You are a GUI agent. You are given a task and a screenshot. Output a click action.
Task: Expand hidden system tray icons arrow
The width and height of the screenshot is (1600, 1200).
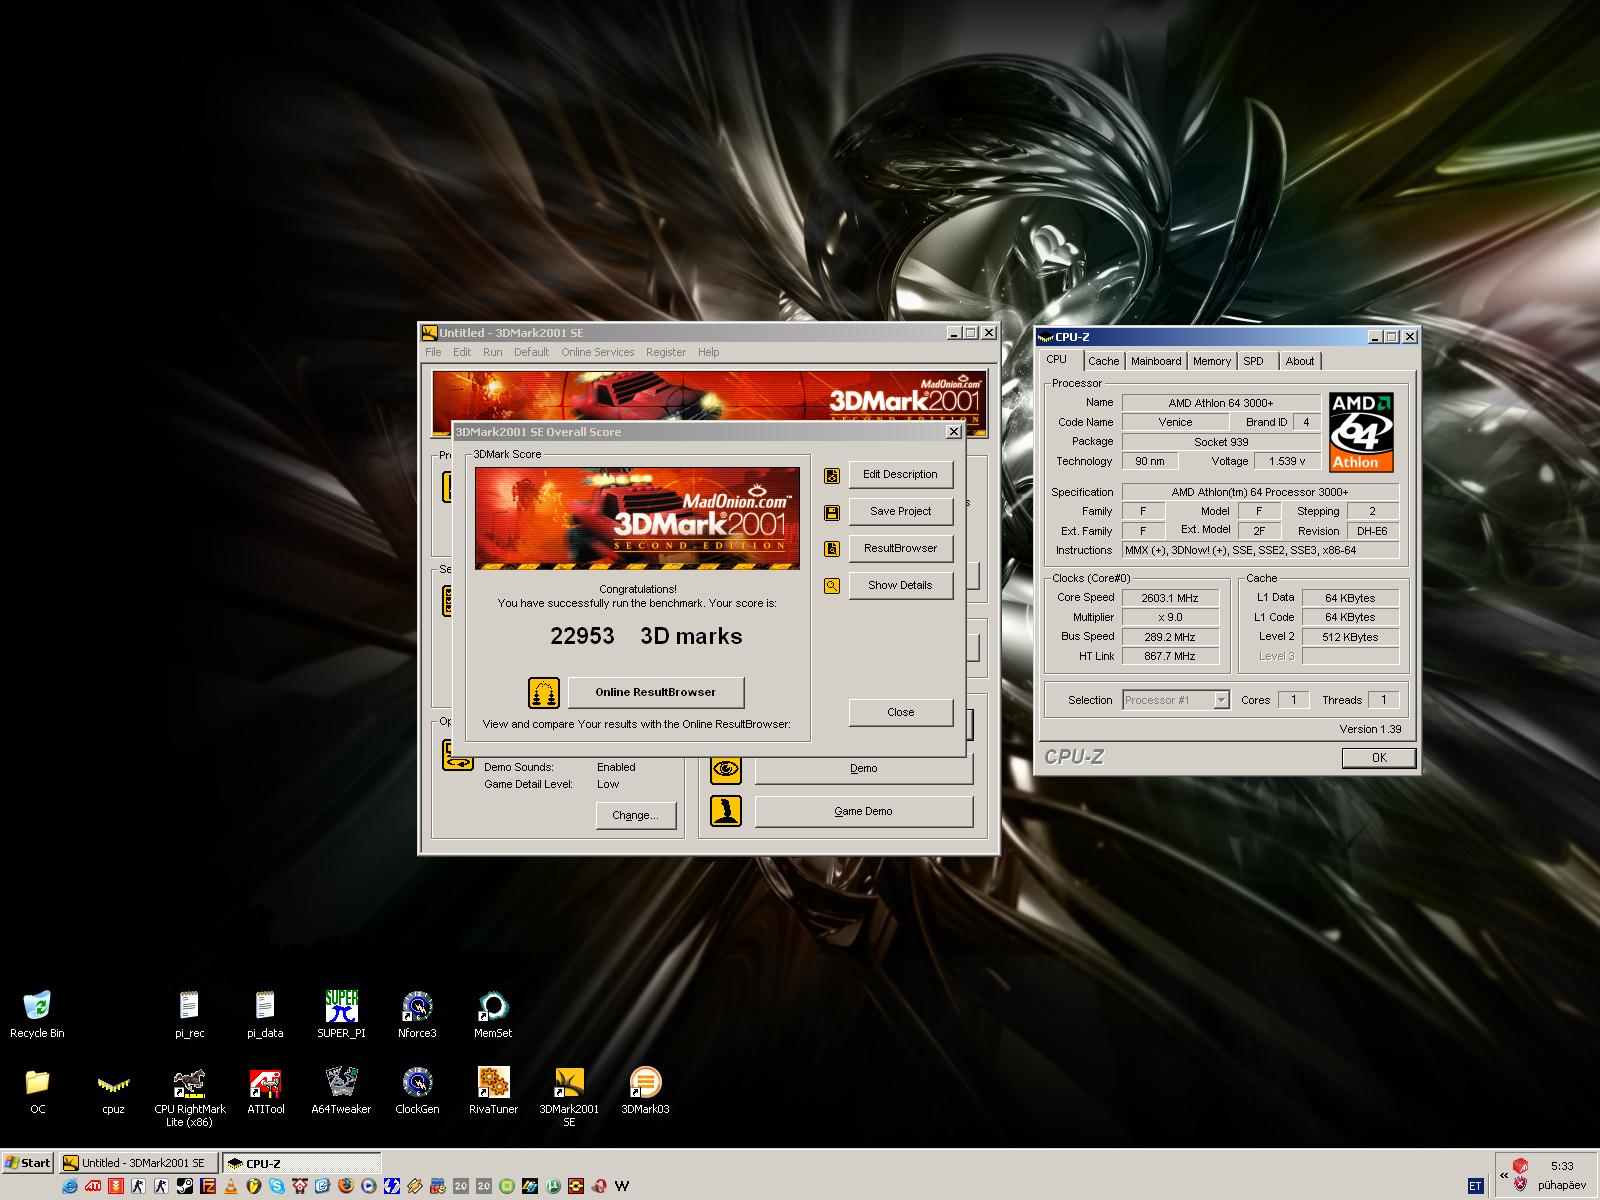pos(1503,1175)
